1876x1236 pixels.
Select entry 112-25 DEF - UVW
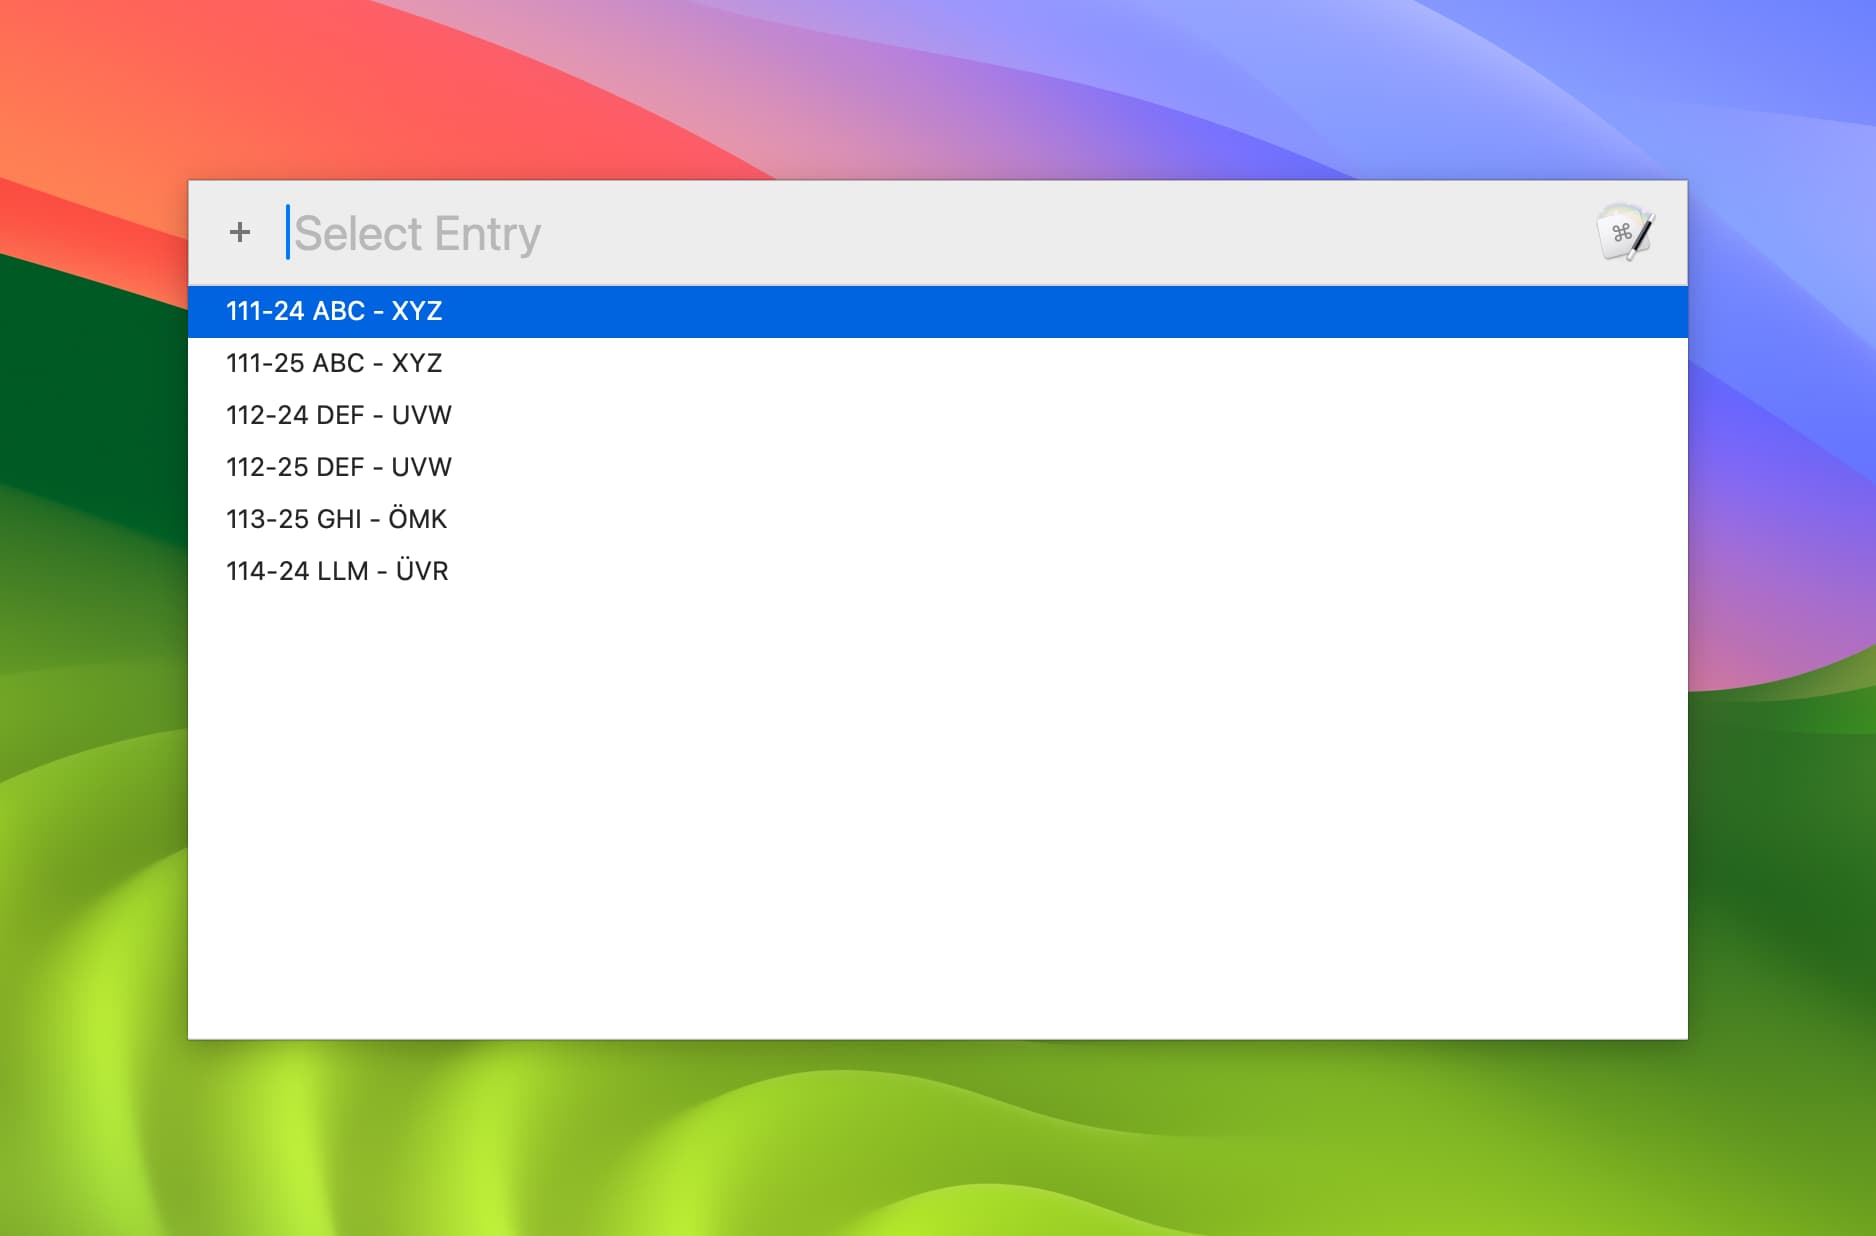coord(937,467)
